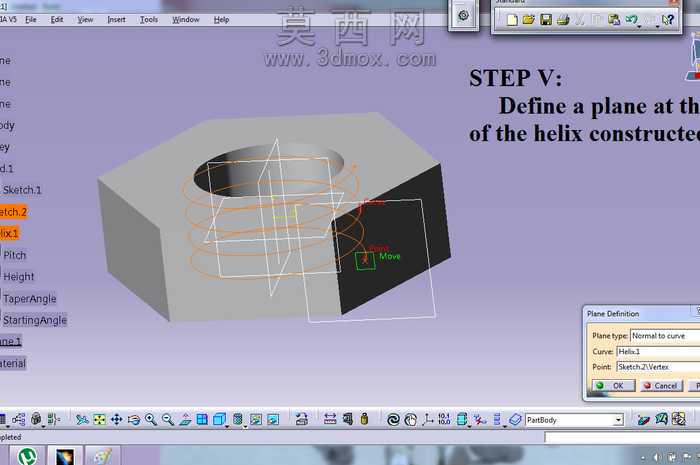
Task: Open the File menu
Action: click(31, 20)
